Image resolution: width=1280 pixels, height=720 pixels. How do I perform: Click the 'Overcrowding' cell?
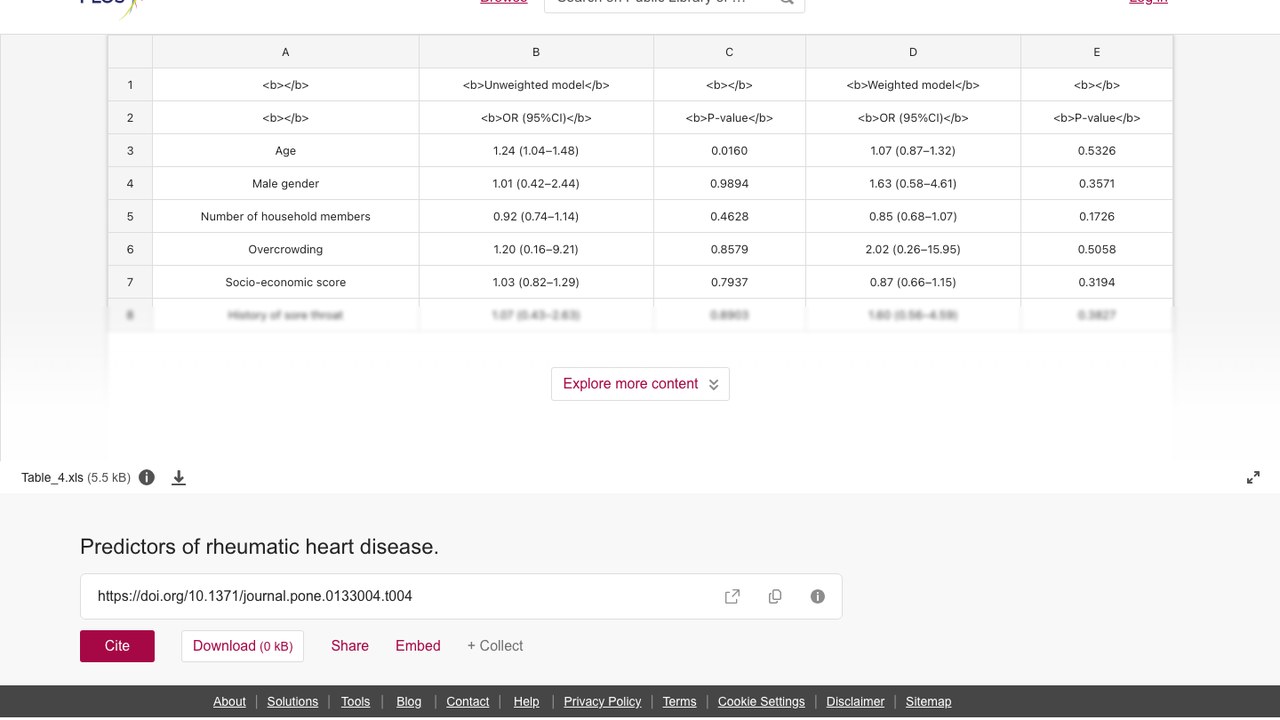286,250
